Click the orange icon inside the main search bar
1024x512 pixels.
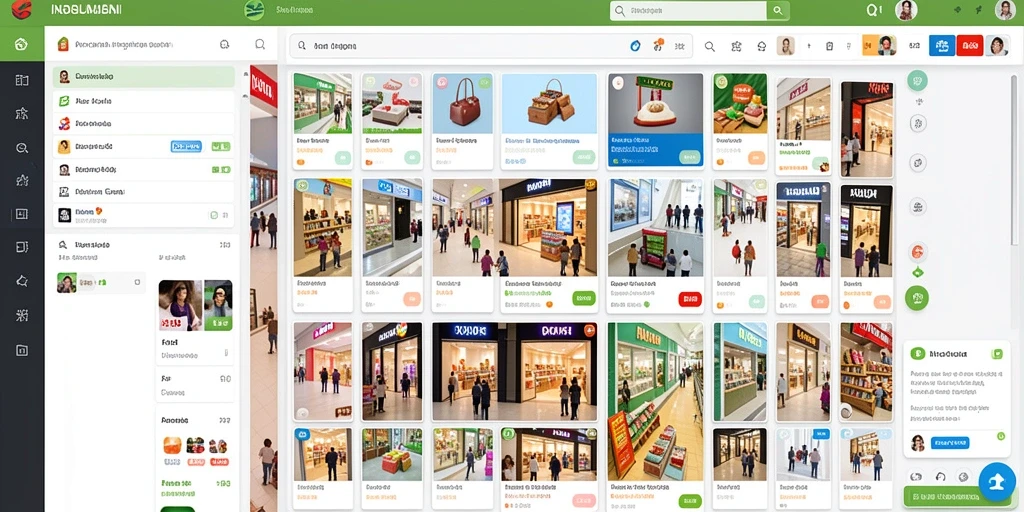click(658, 45)
